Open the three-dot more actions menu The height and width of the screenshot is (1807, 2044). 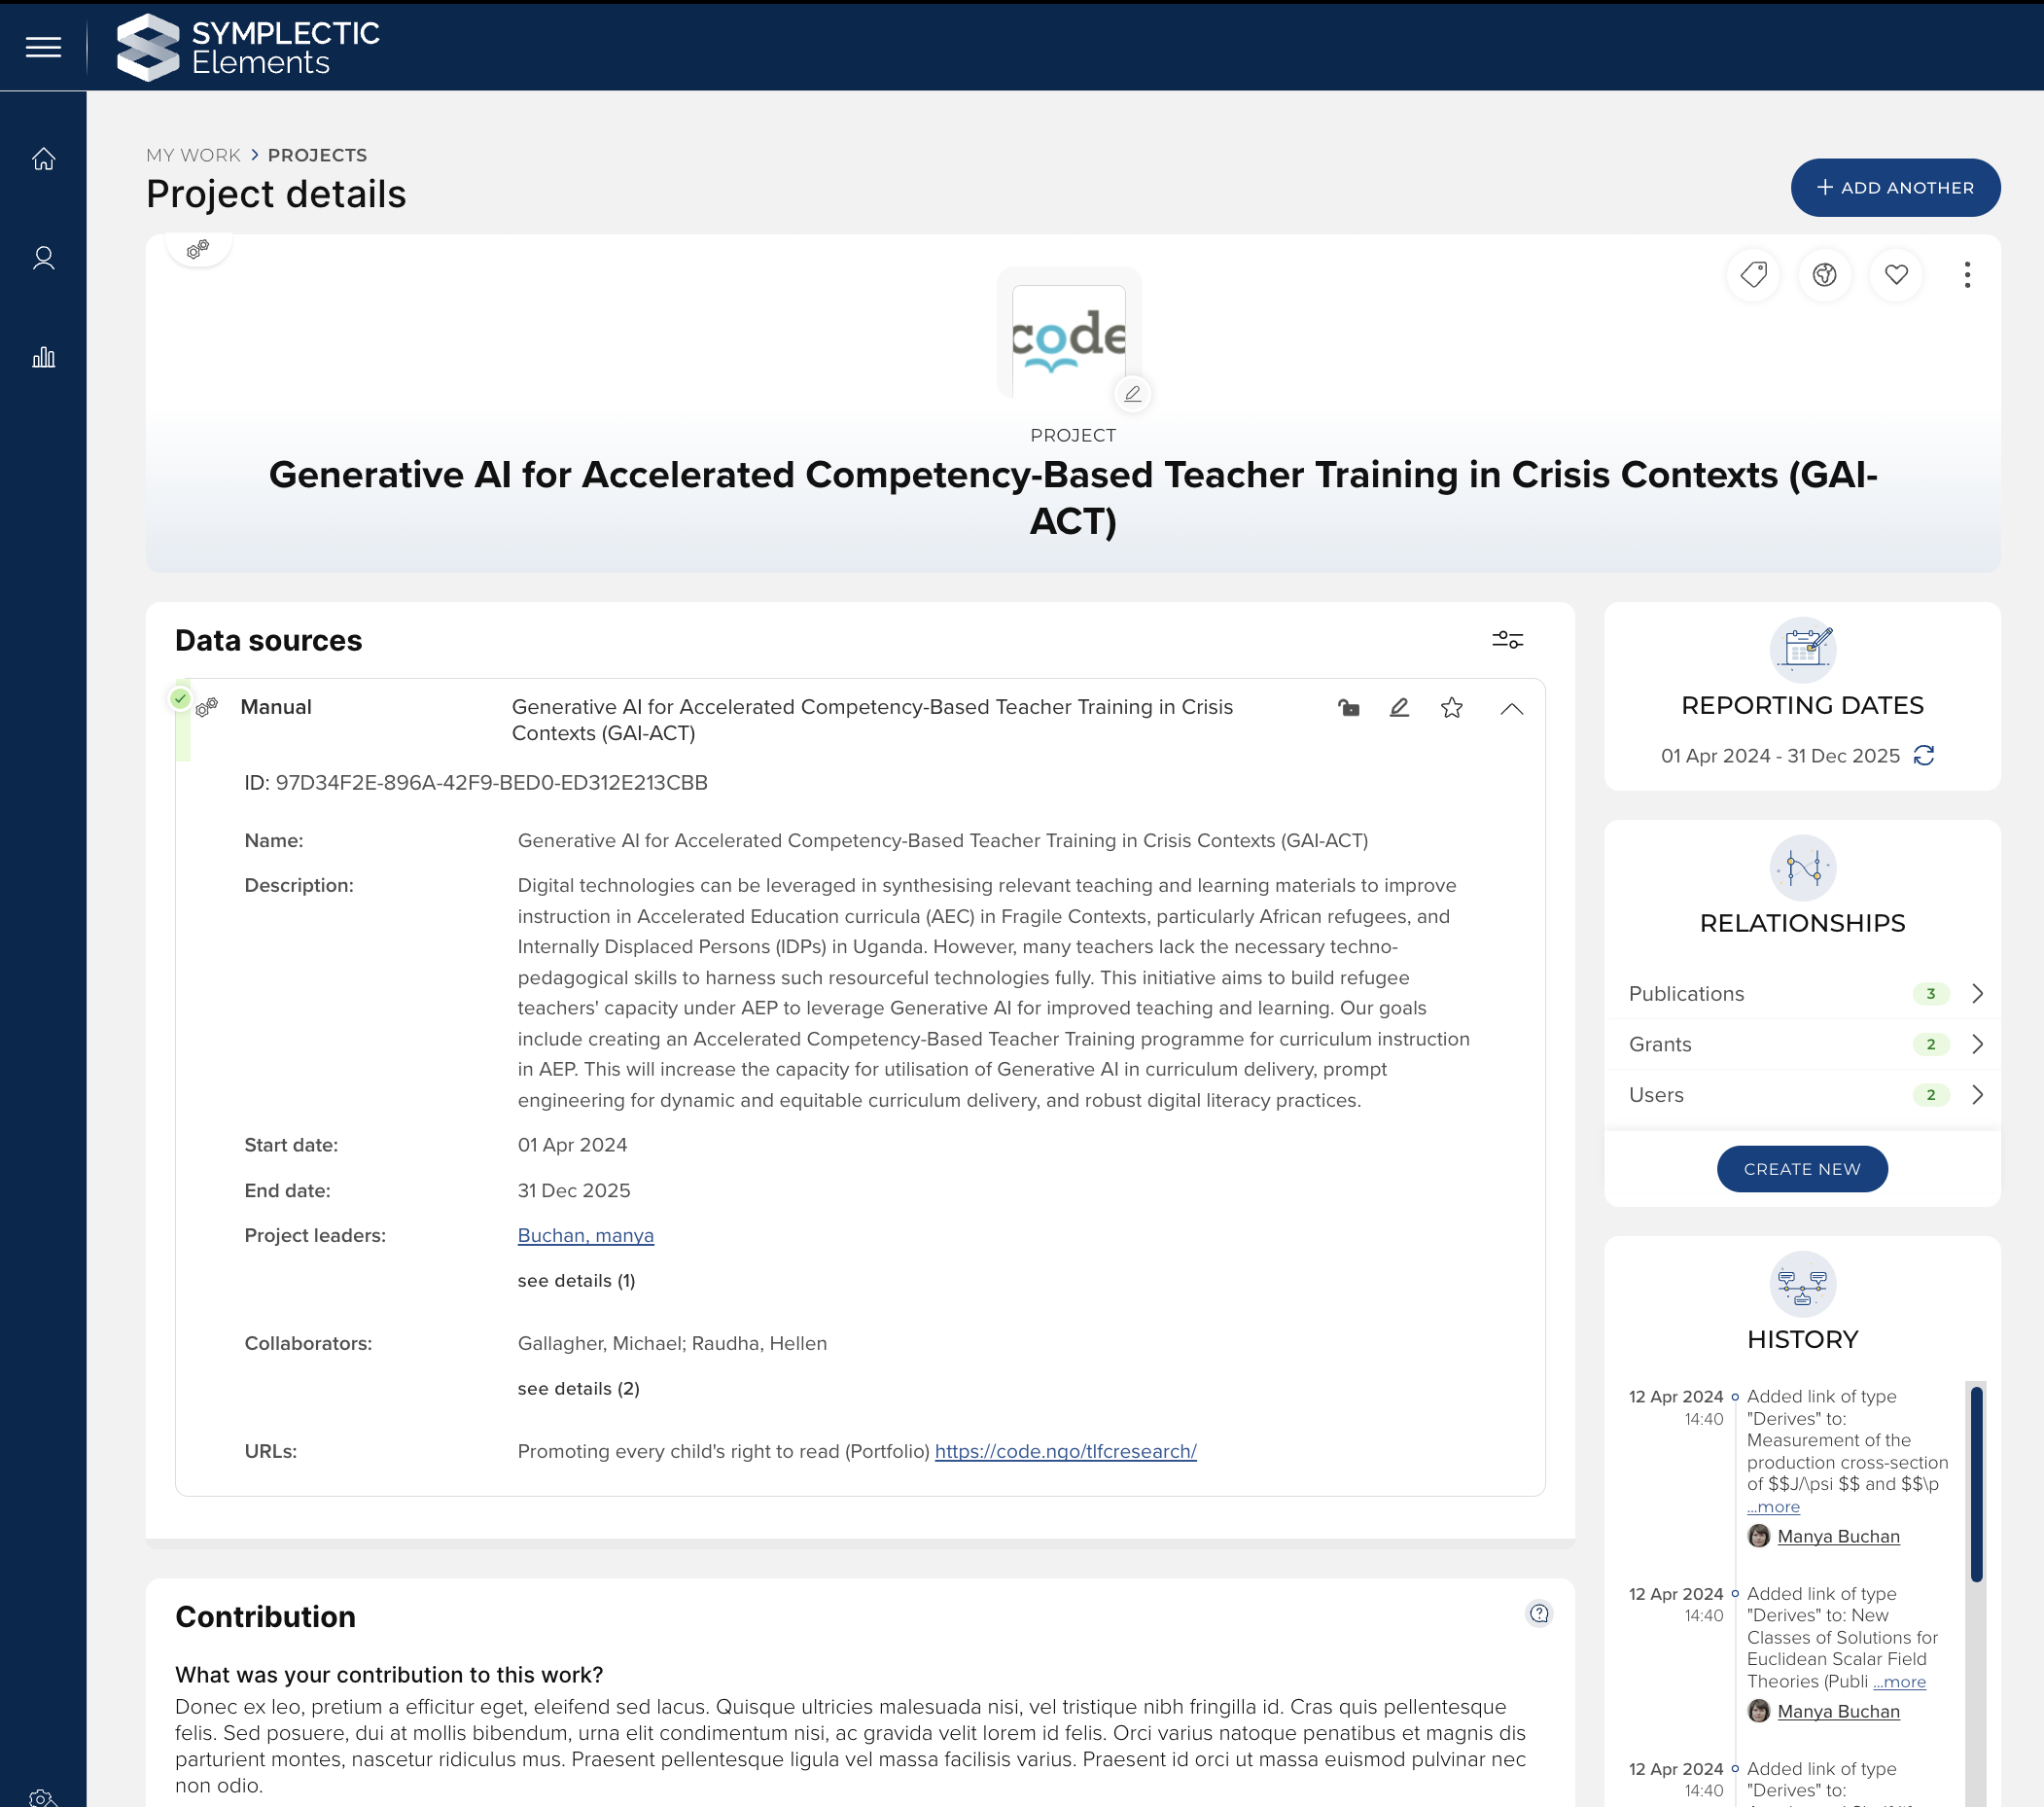click(x=1967, y=275)
